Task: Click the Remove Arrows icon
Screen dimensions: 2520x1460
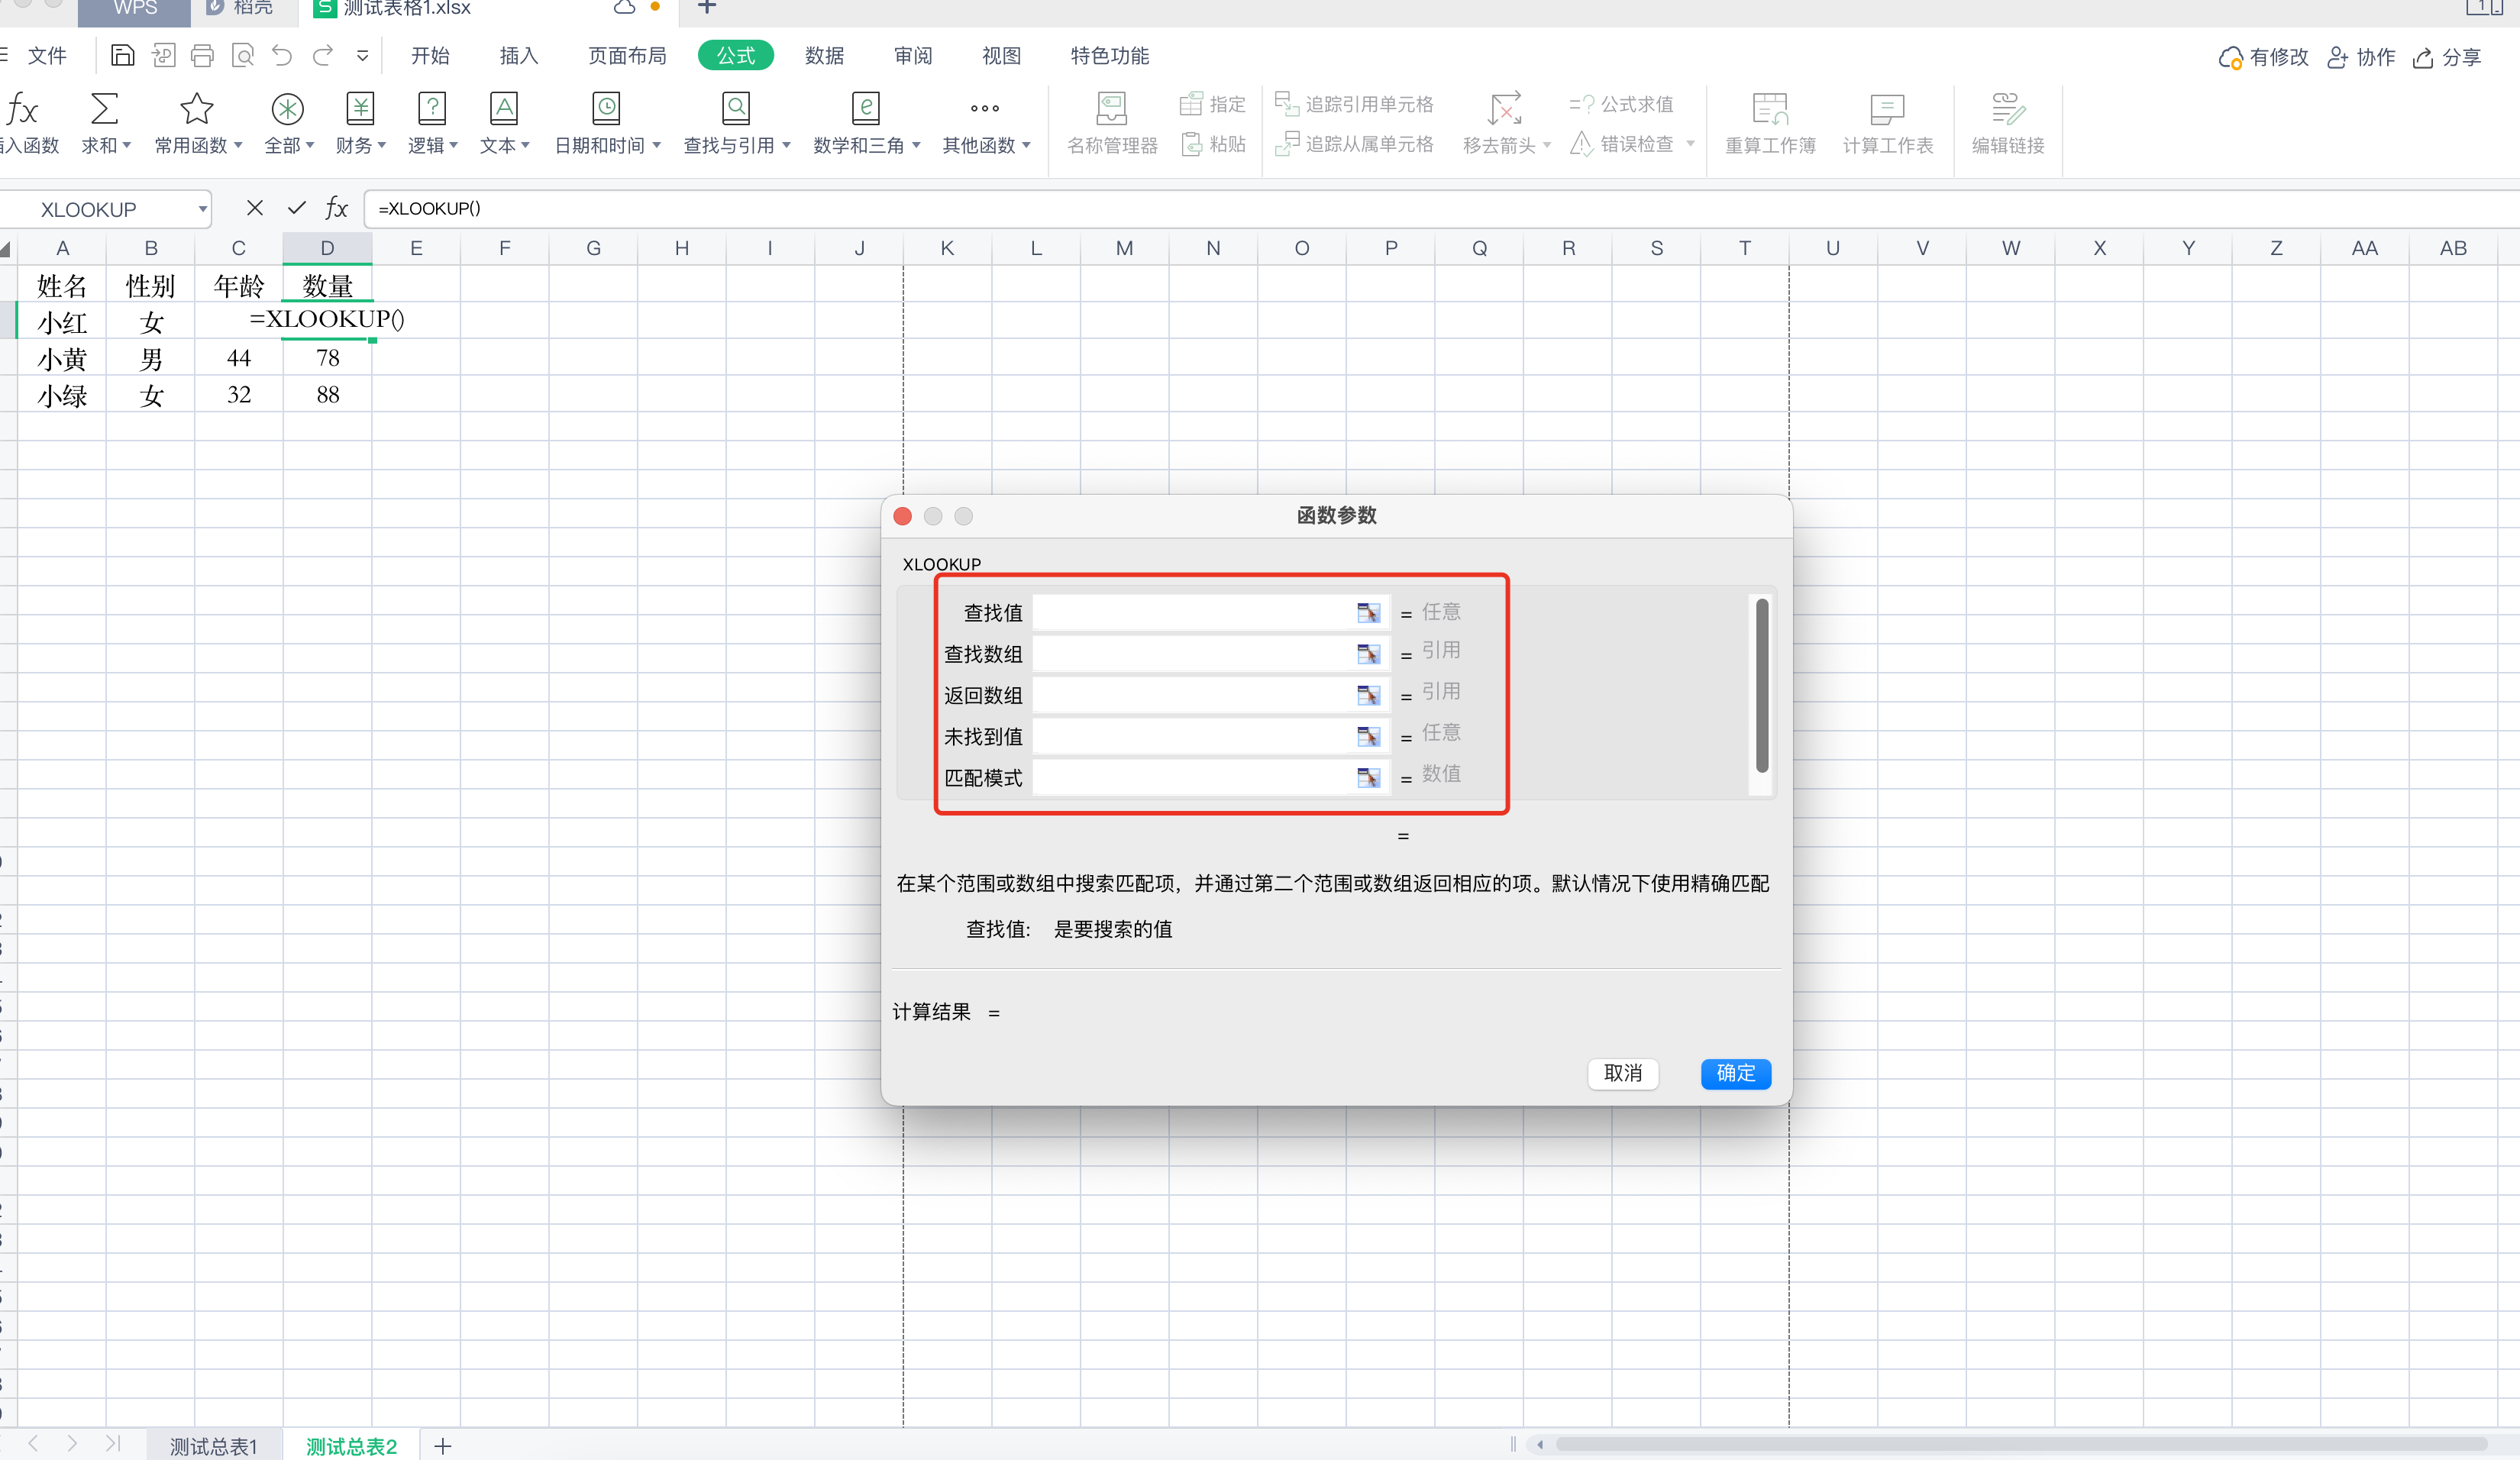Action: pyautogui.click(x=1504, y=108)
